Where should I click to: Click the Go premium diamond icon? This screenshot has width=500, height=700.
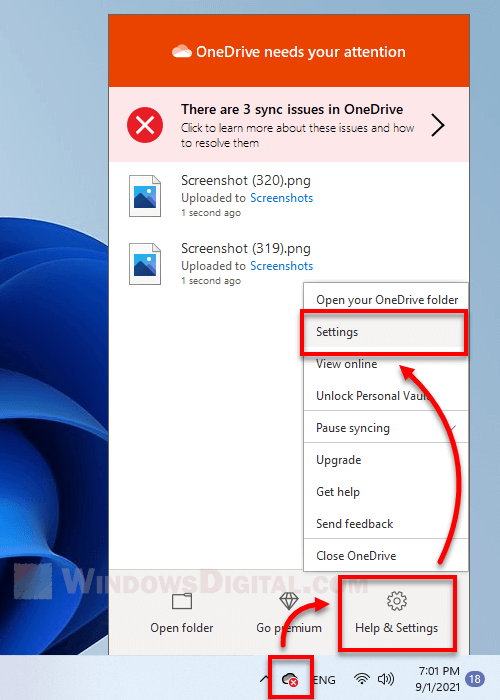point(289,601)
